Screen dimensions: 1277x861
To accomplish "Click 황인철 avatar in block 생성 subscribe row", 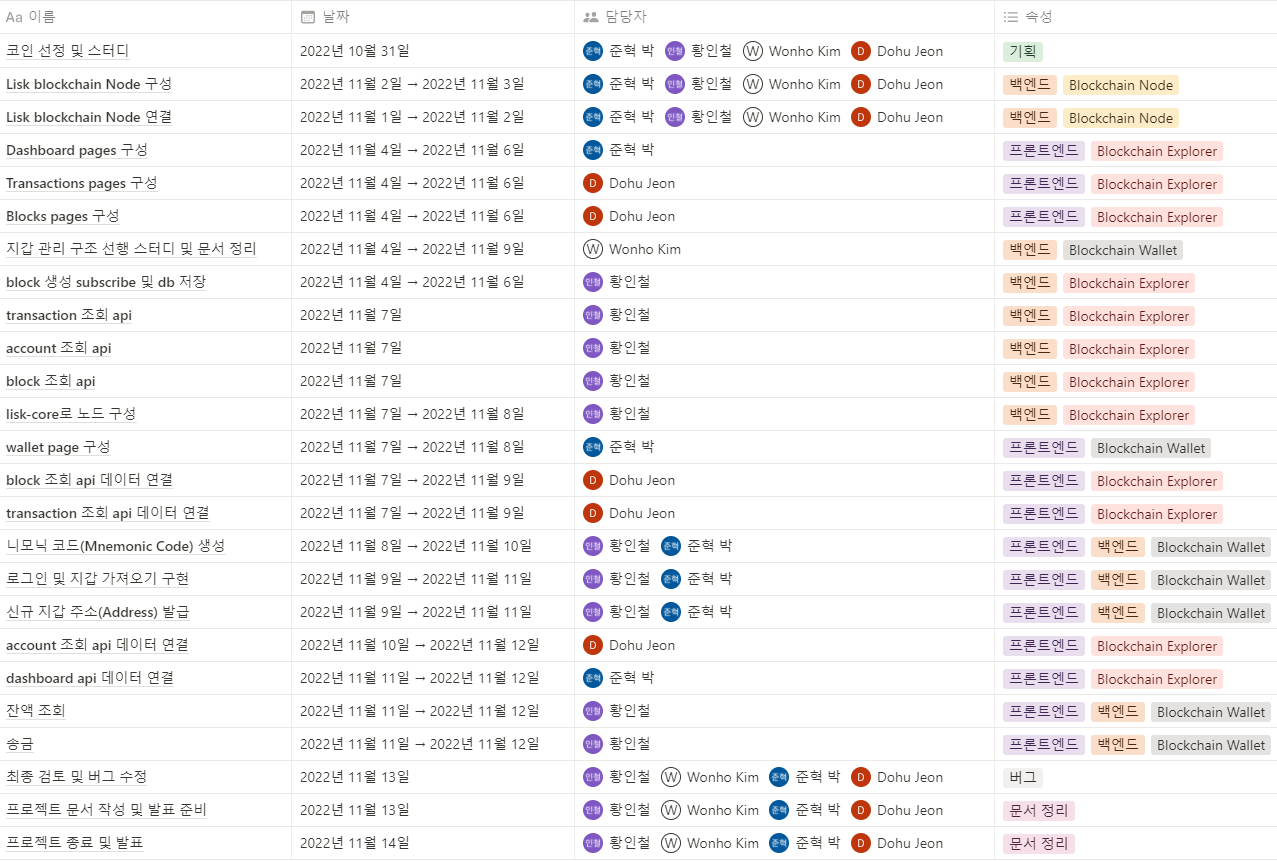I will click(593, 282).
